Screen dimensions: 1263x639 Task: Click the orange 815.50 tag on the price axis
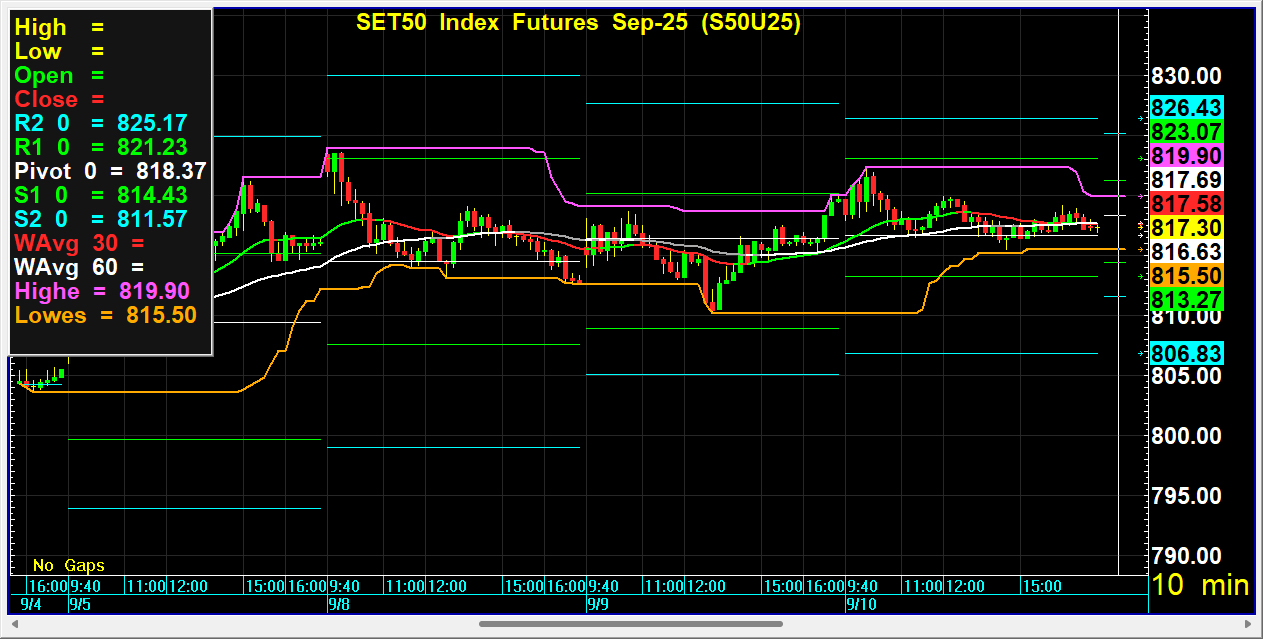[1187, 276]
